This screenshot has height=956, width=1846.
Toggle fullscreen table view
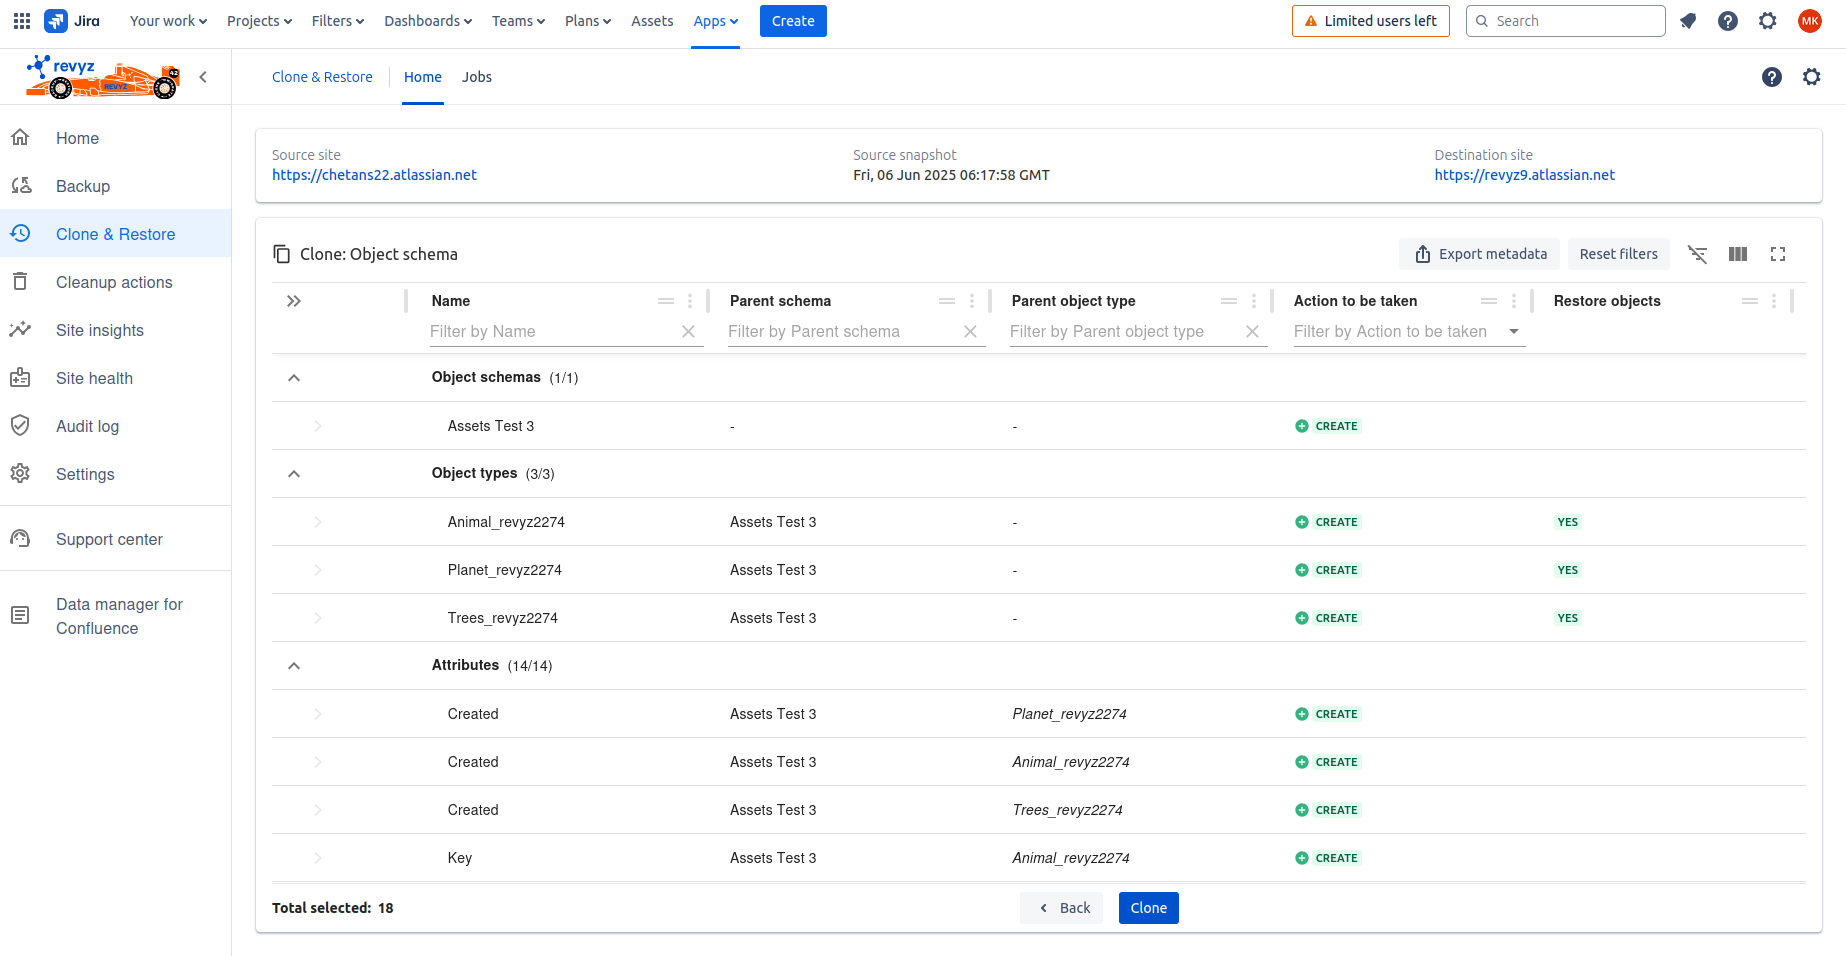pyautogui.click(x=1777, y=254)
